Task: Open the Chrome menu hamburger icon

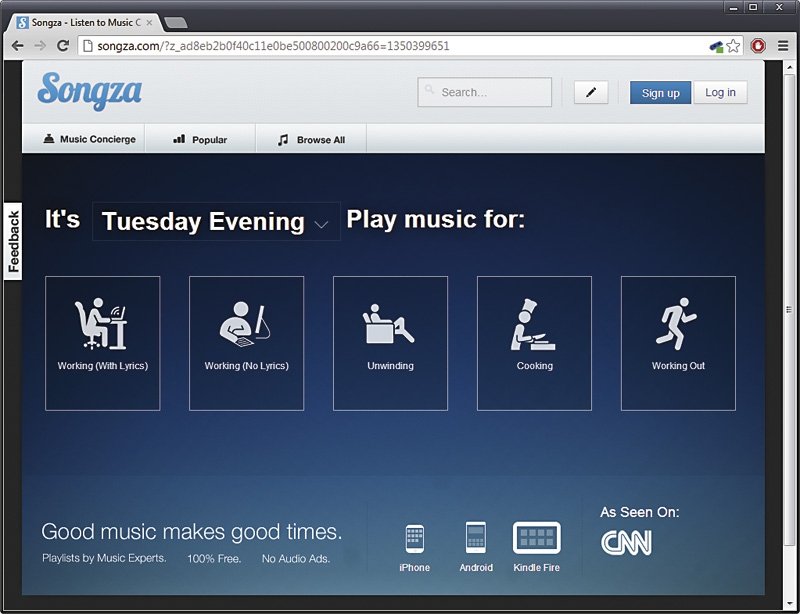Action: point(783,46)
